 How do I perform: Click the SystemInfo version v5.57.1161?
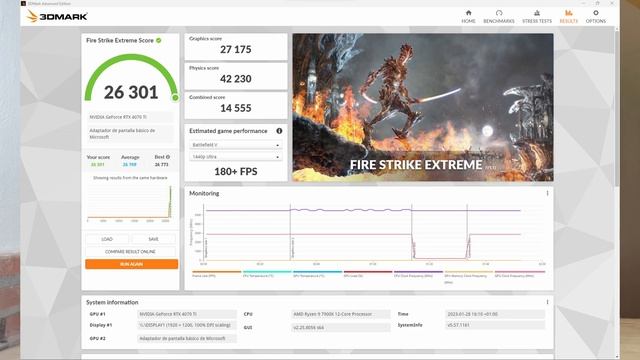(x=495, y=325)
